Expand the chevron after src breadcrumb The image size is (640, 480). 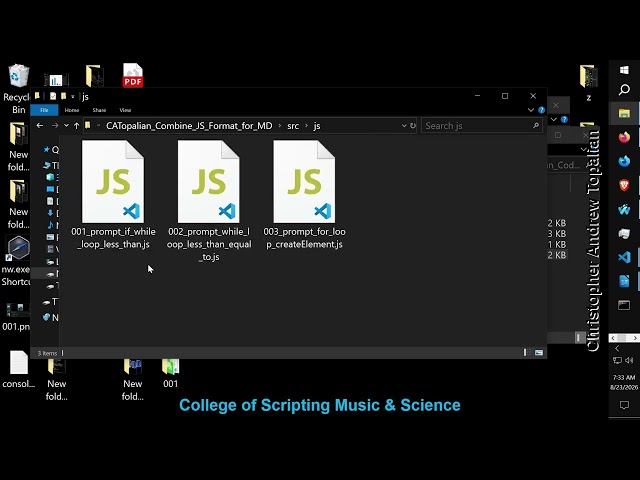307,126
